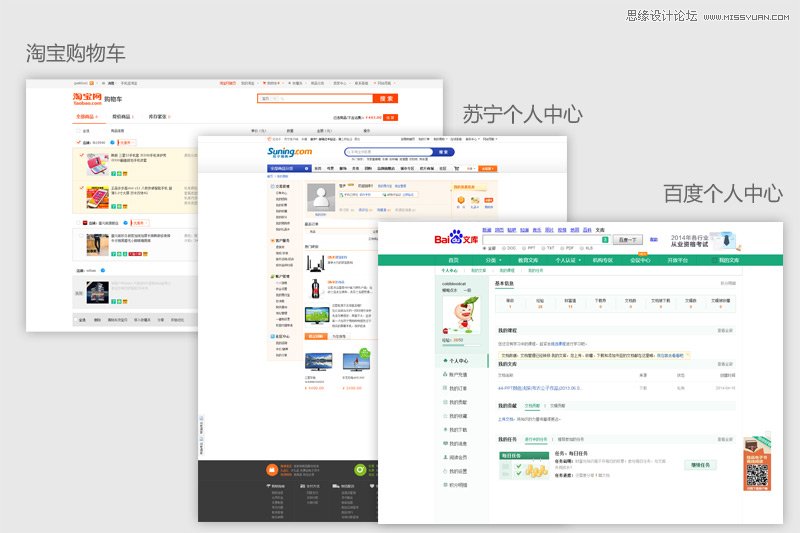Select the DOC radio under the Baidu search
800x533 pixels.
coord(504,248)
